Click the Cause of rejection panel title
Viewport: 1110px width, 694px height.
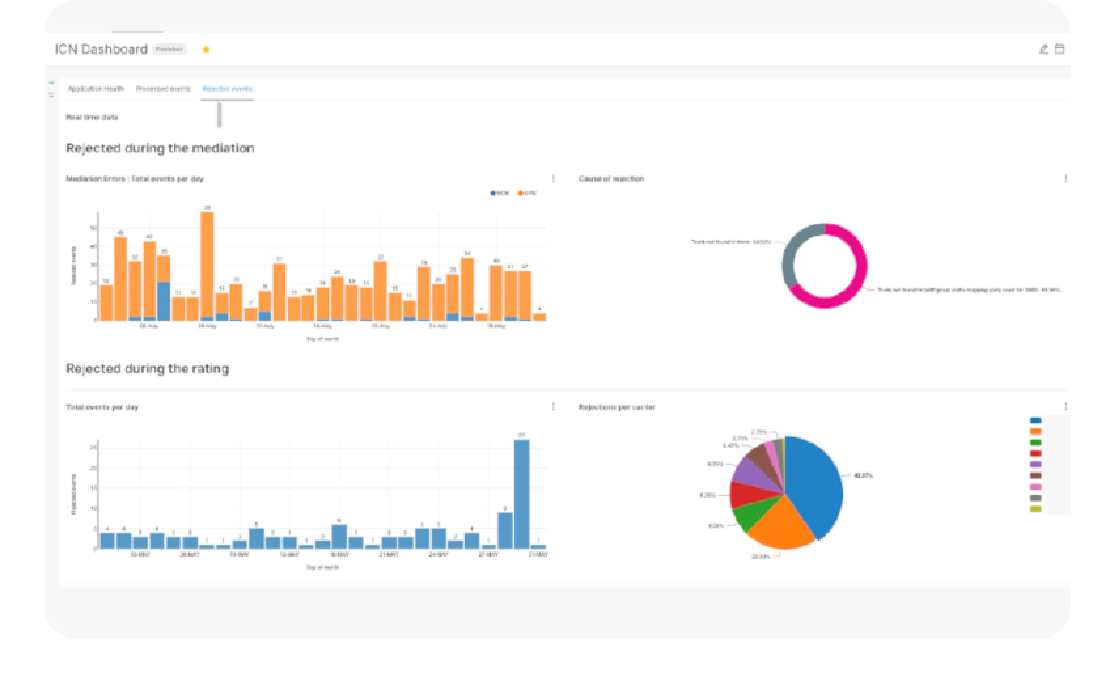point(612,178)
